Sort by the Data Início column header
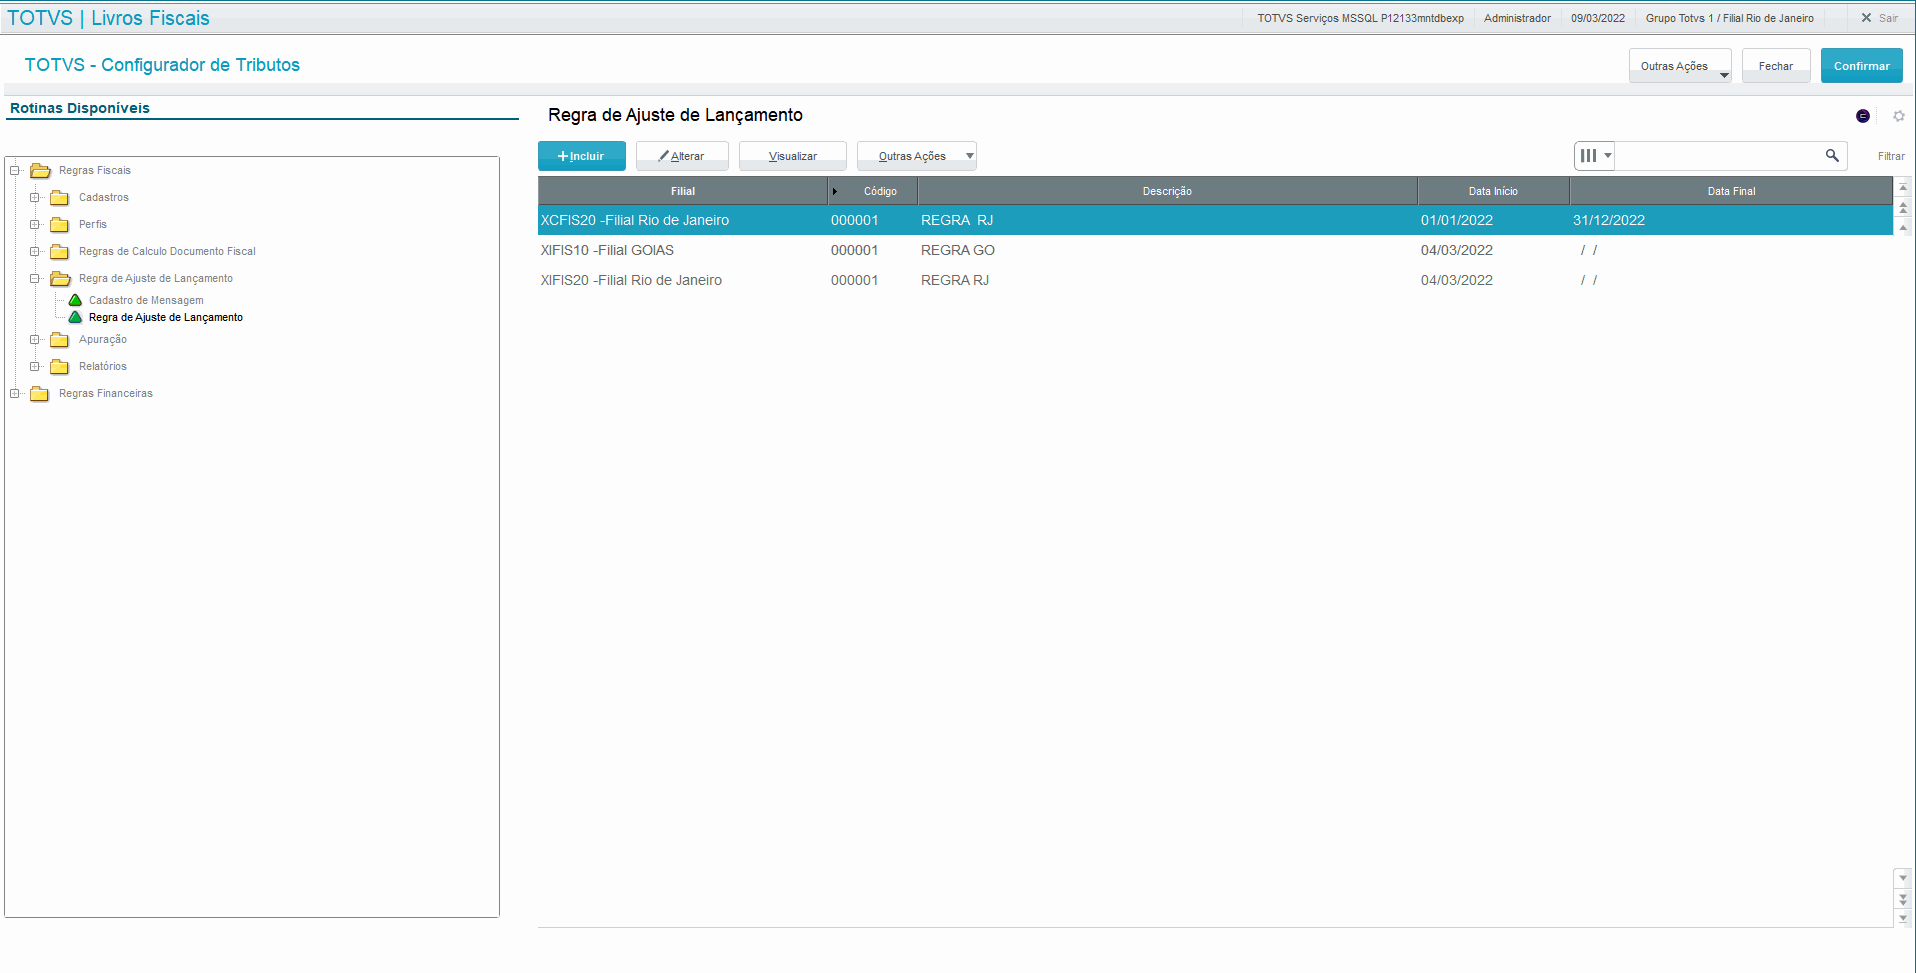The image size is (1916, 973). click(x=1493, y=191)
